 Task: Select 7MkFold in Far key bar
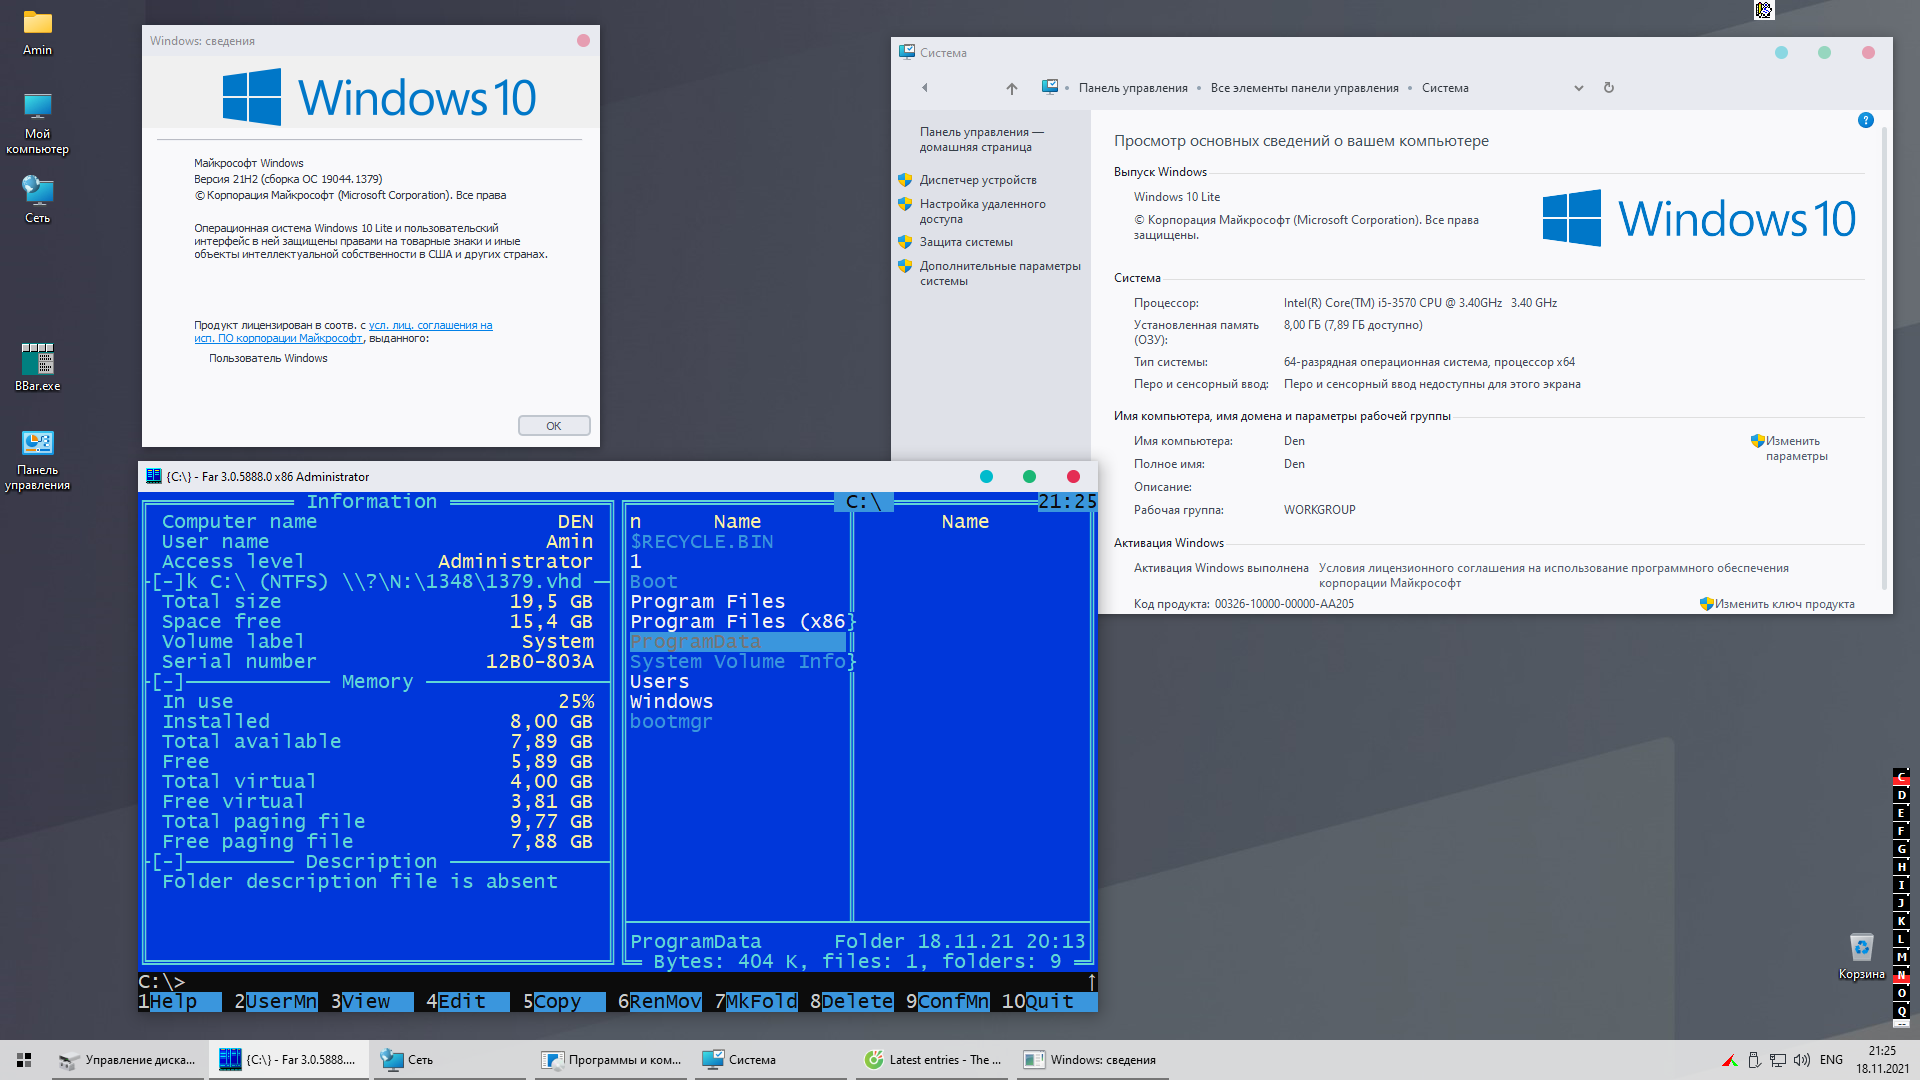click(x=761, y=1002)
